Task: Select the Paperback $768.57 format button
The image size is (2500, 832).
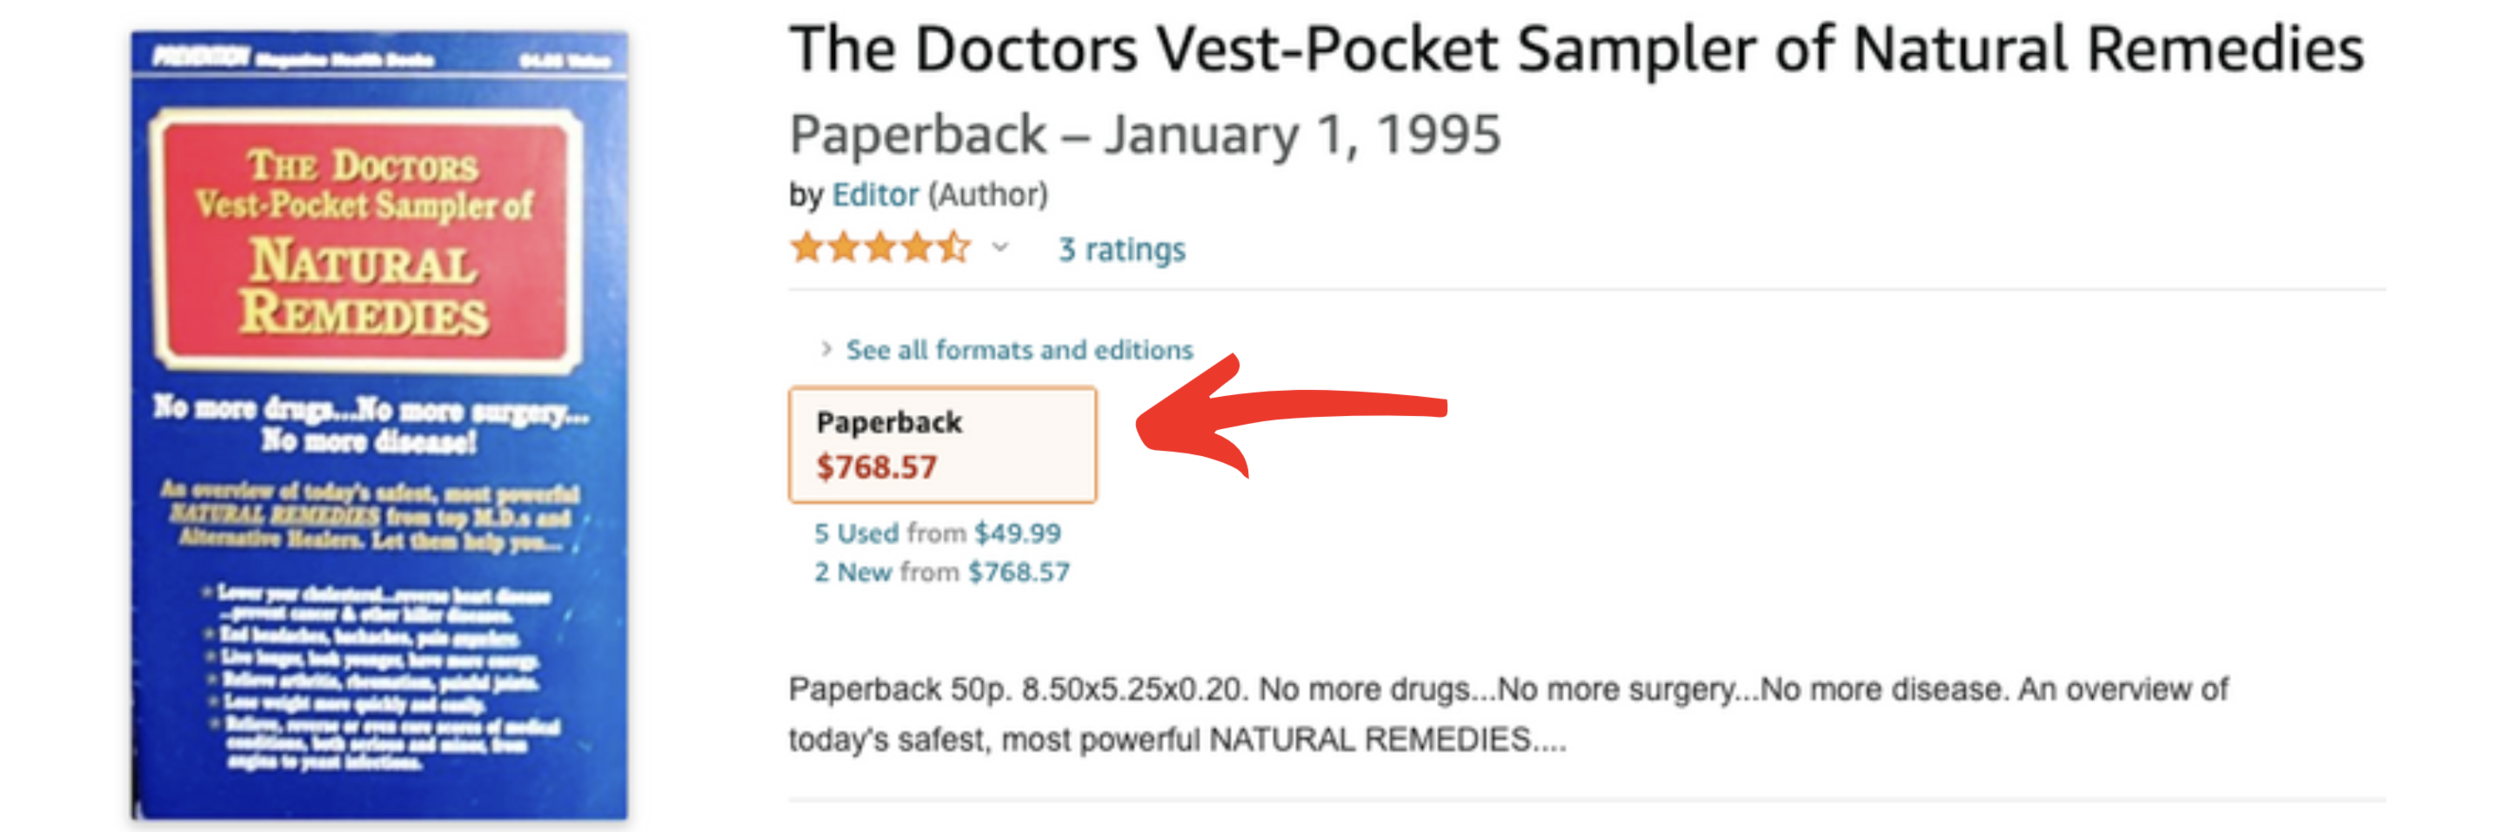Action: coord(943,445)
